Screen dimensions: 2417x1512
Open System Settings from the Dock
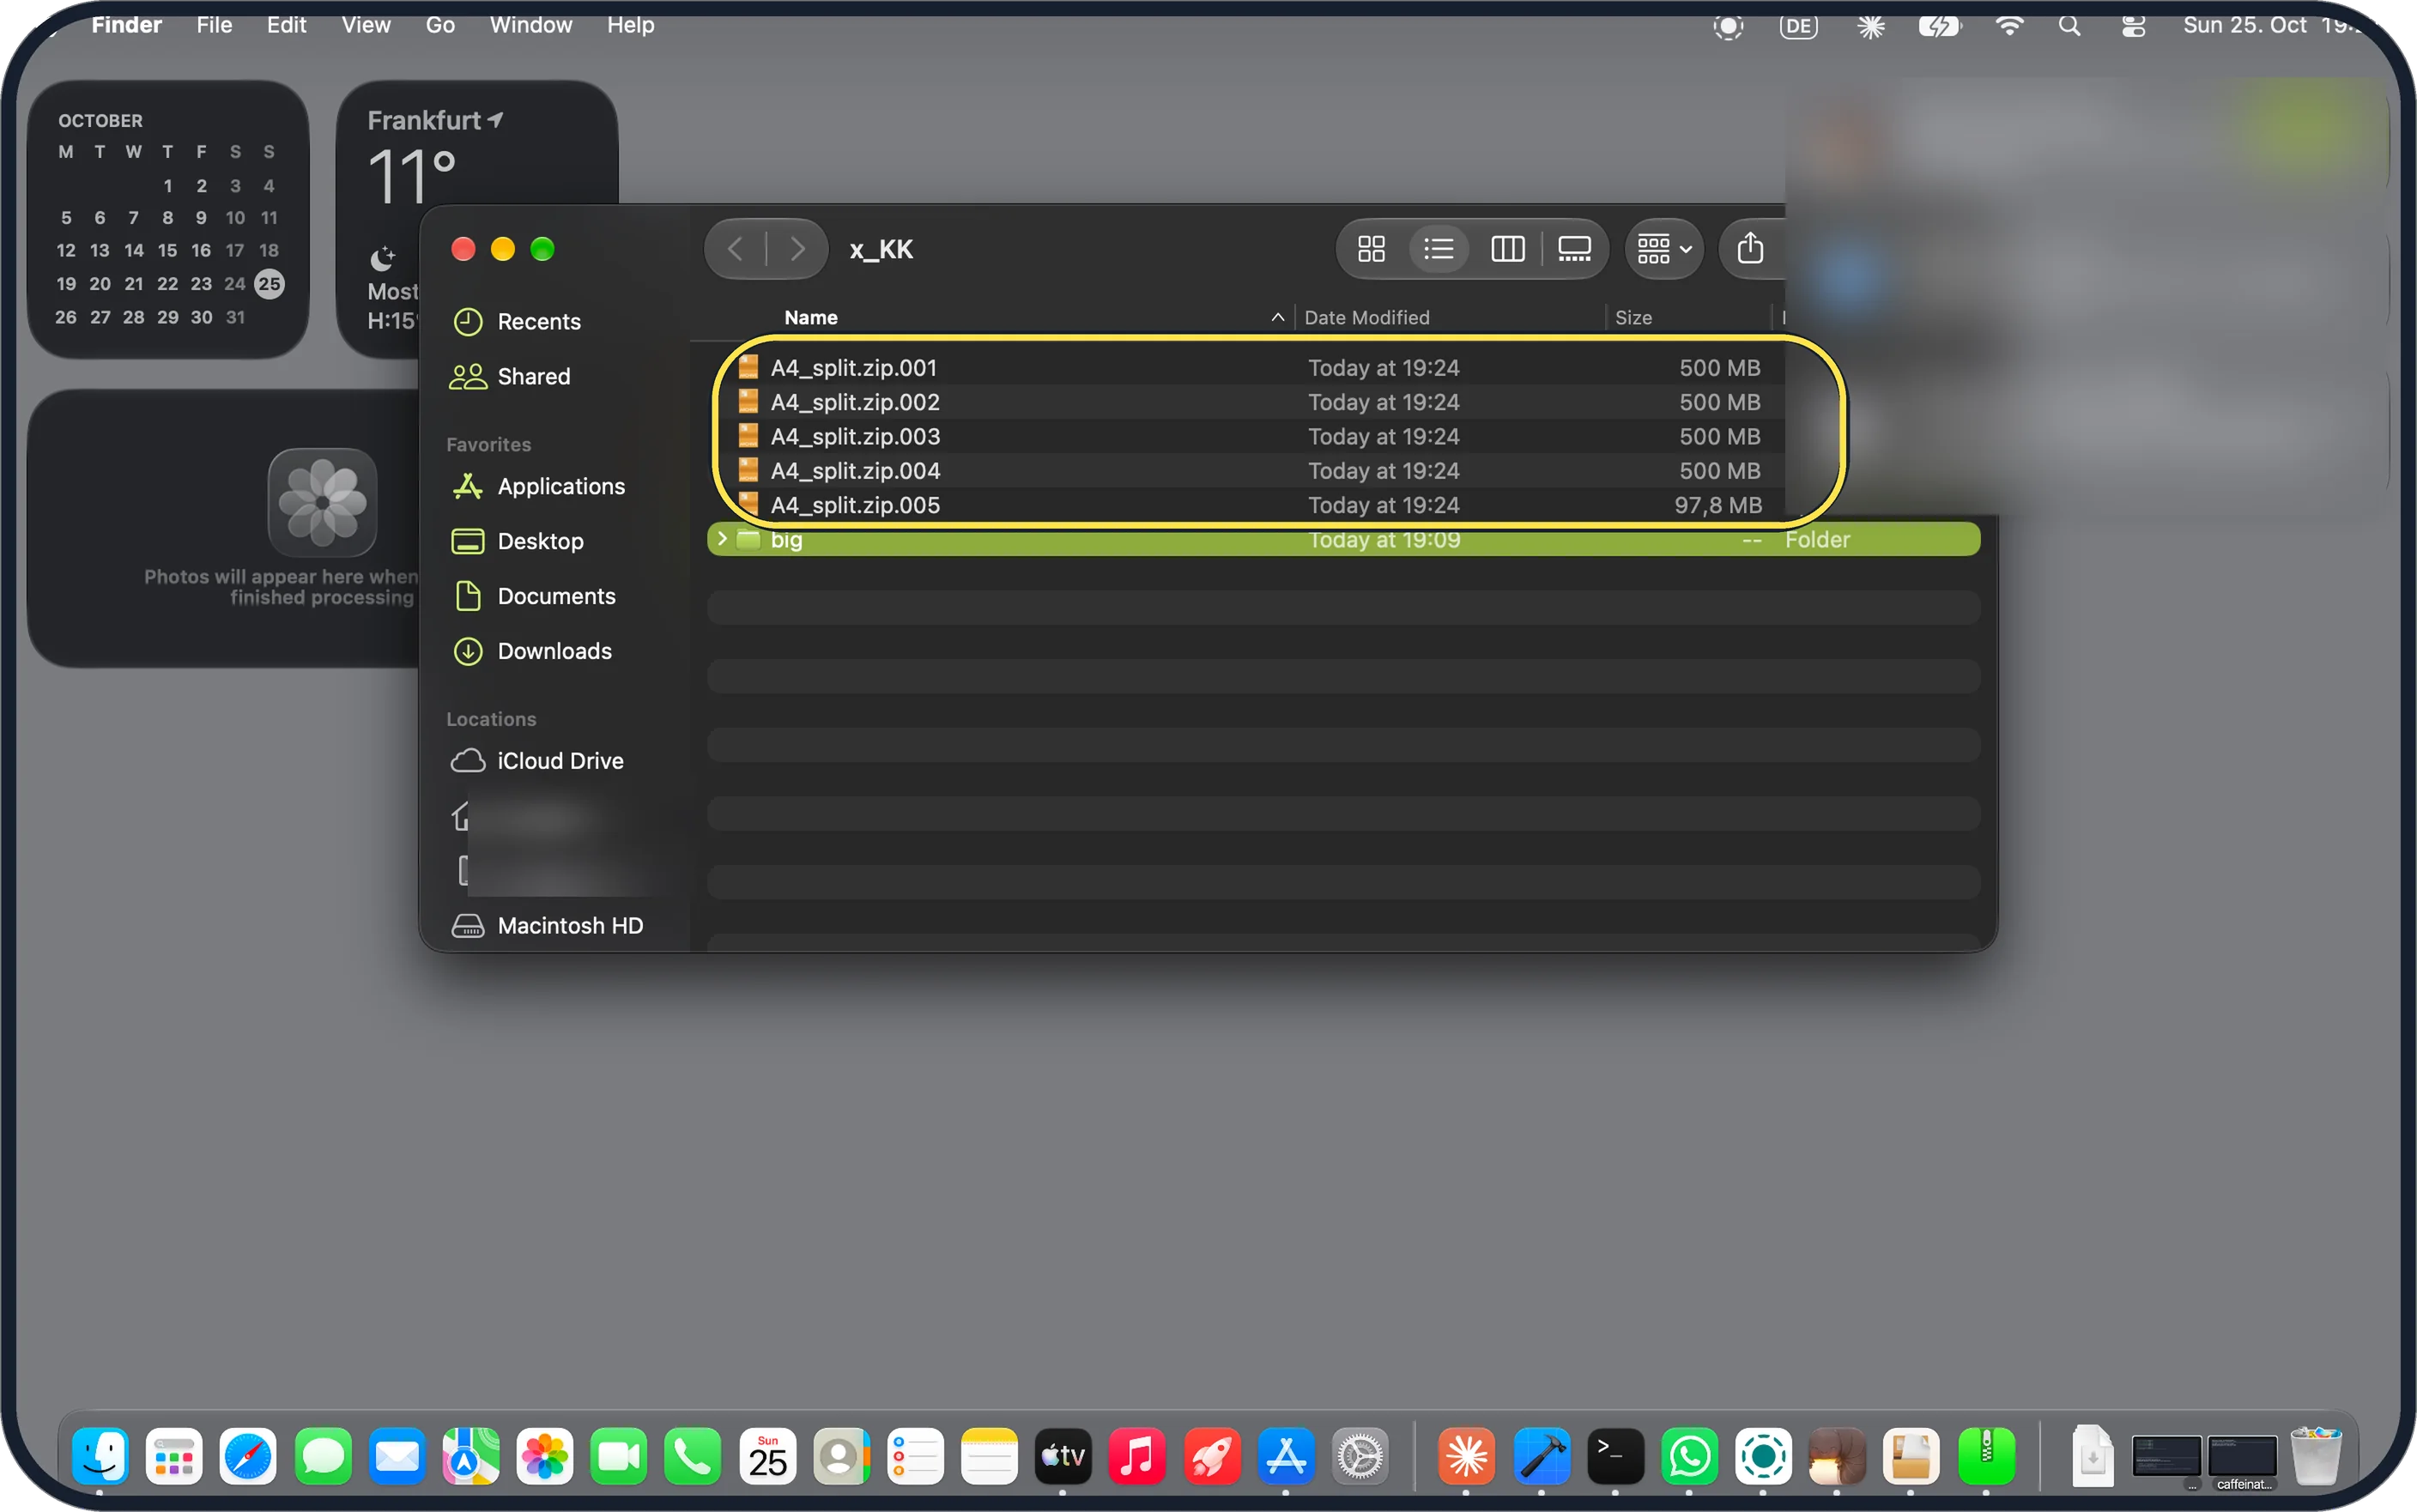click(1360, 1456)
